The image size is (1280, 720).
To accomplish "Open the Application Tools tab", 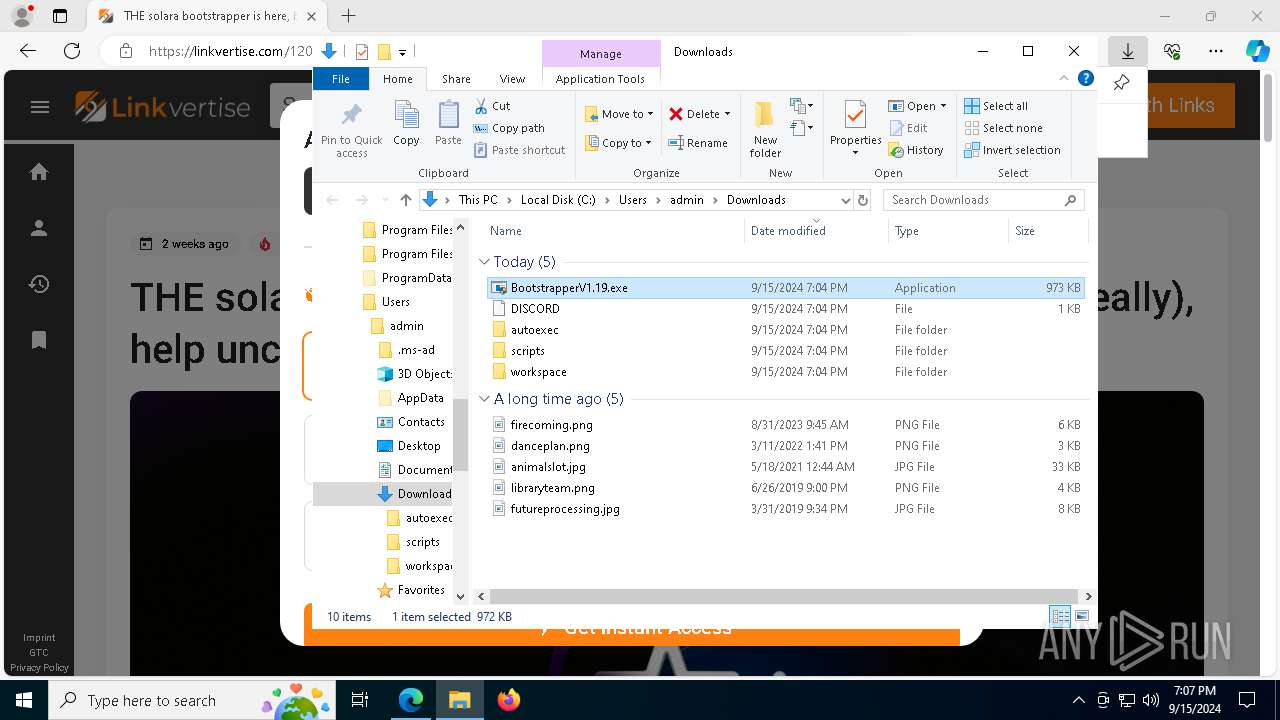I will [x=600, y=79].
